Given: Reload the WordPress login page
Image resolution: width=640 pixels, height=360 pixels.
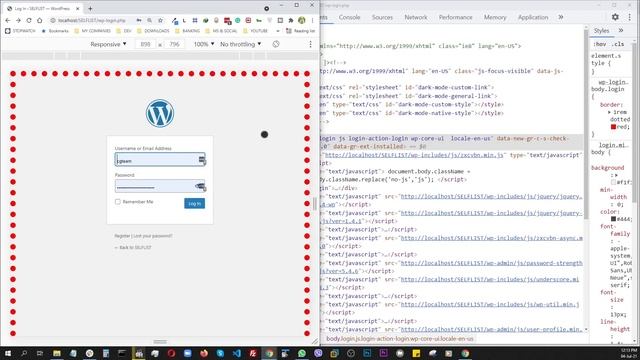Looking at the screenshot, I should [29, 20].
